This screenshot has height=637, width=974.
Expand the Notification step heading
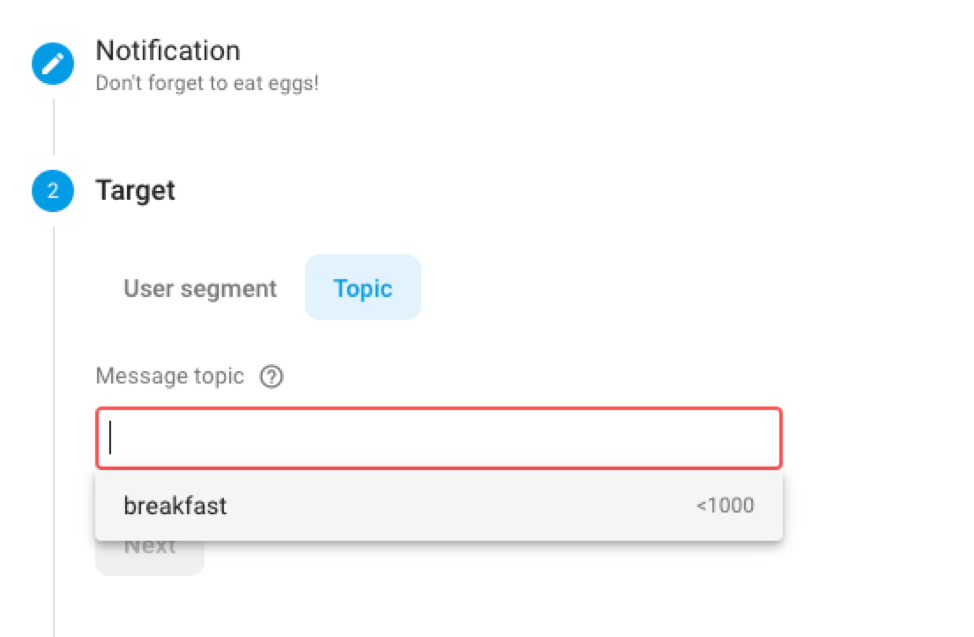point(168,51)
